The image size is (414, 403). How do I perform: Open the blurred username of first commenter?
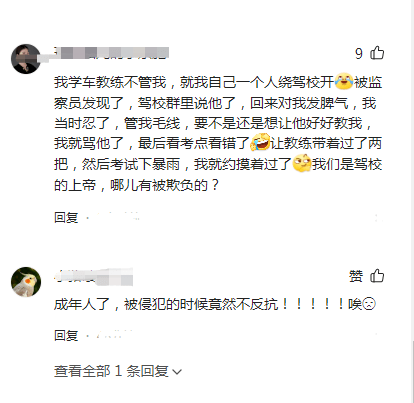pyautogui.click(x=112, y=53)
